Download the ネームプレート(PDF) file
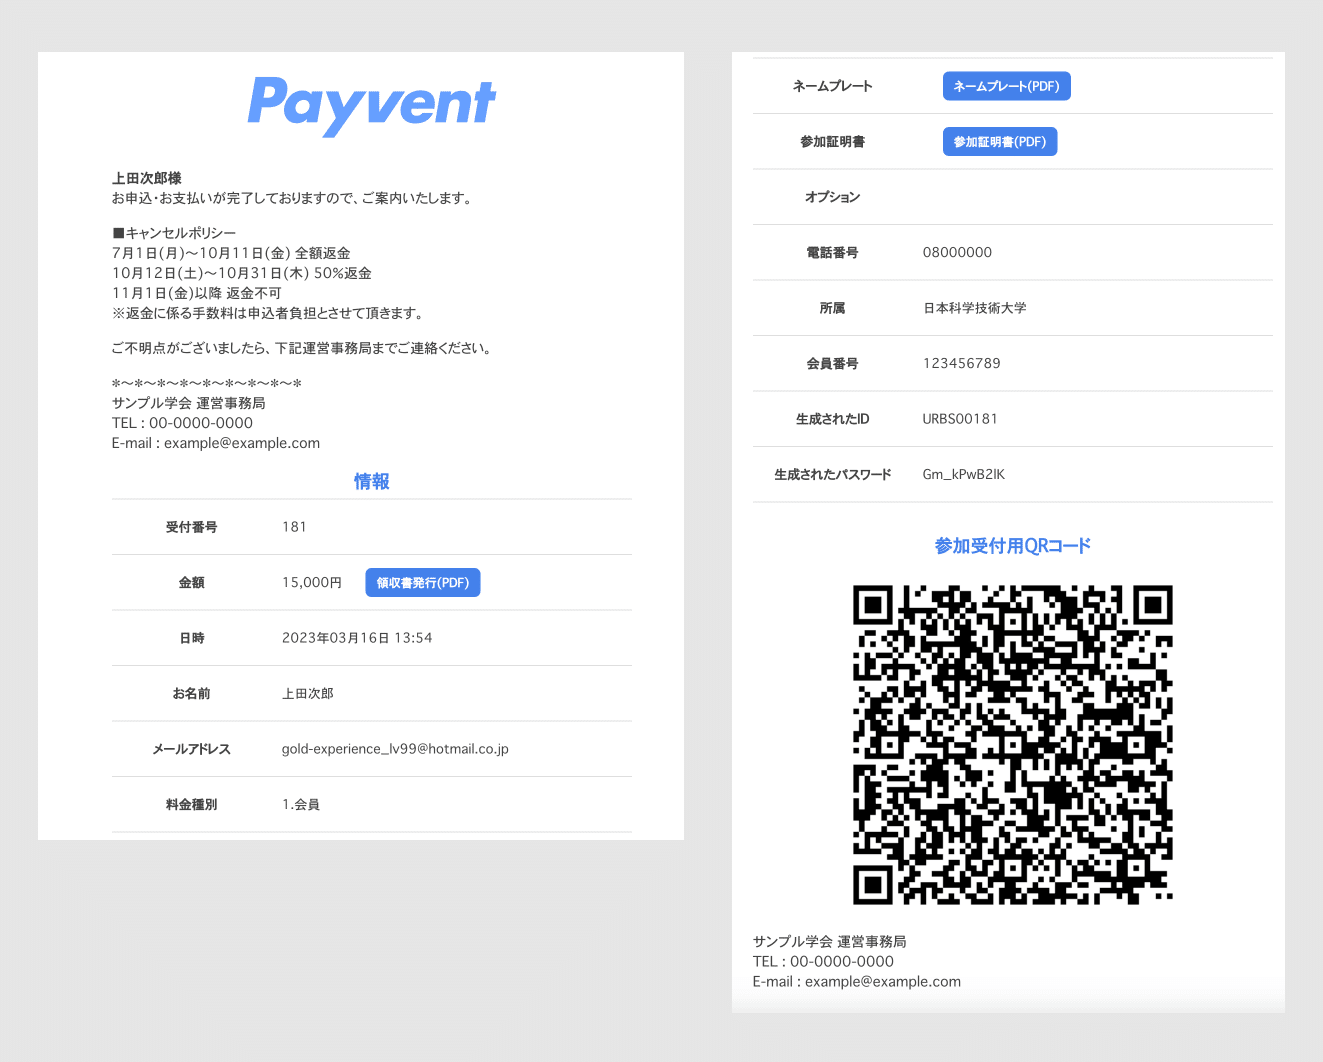This screenshot has height=1062, width=1323. [1007, 86]
